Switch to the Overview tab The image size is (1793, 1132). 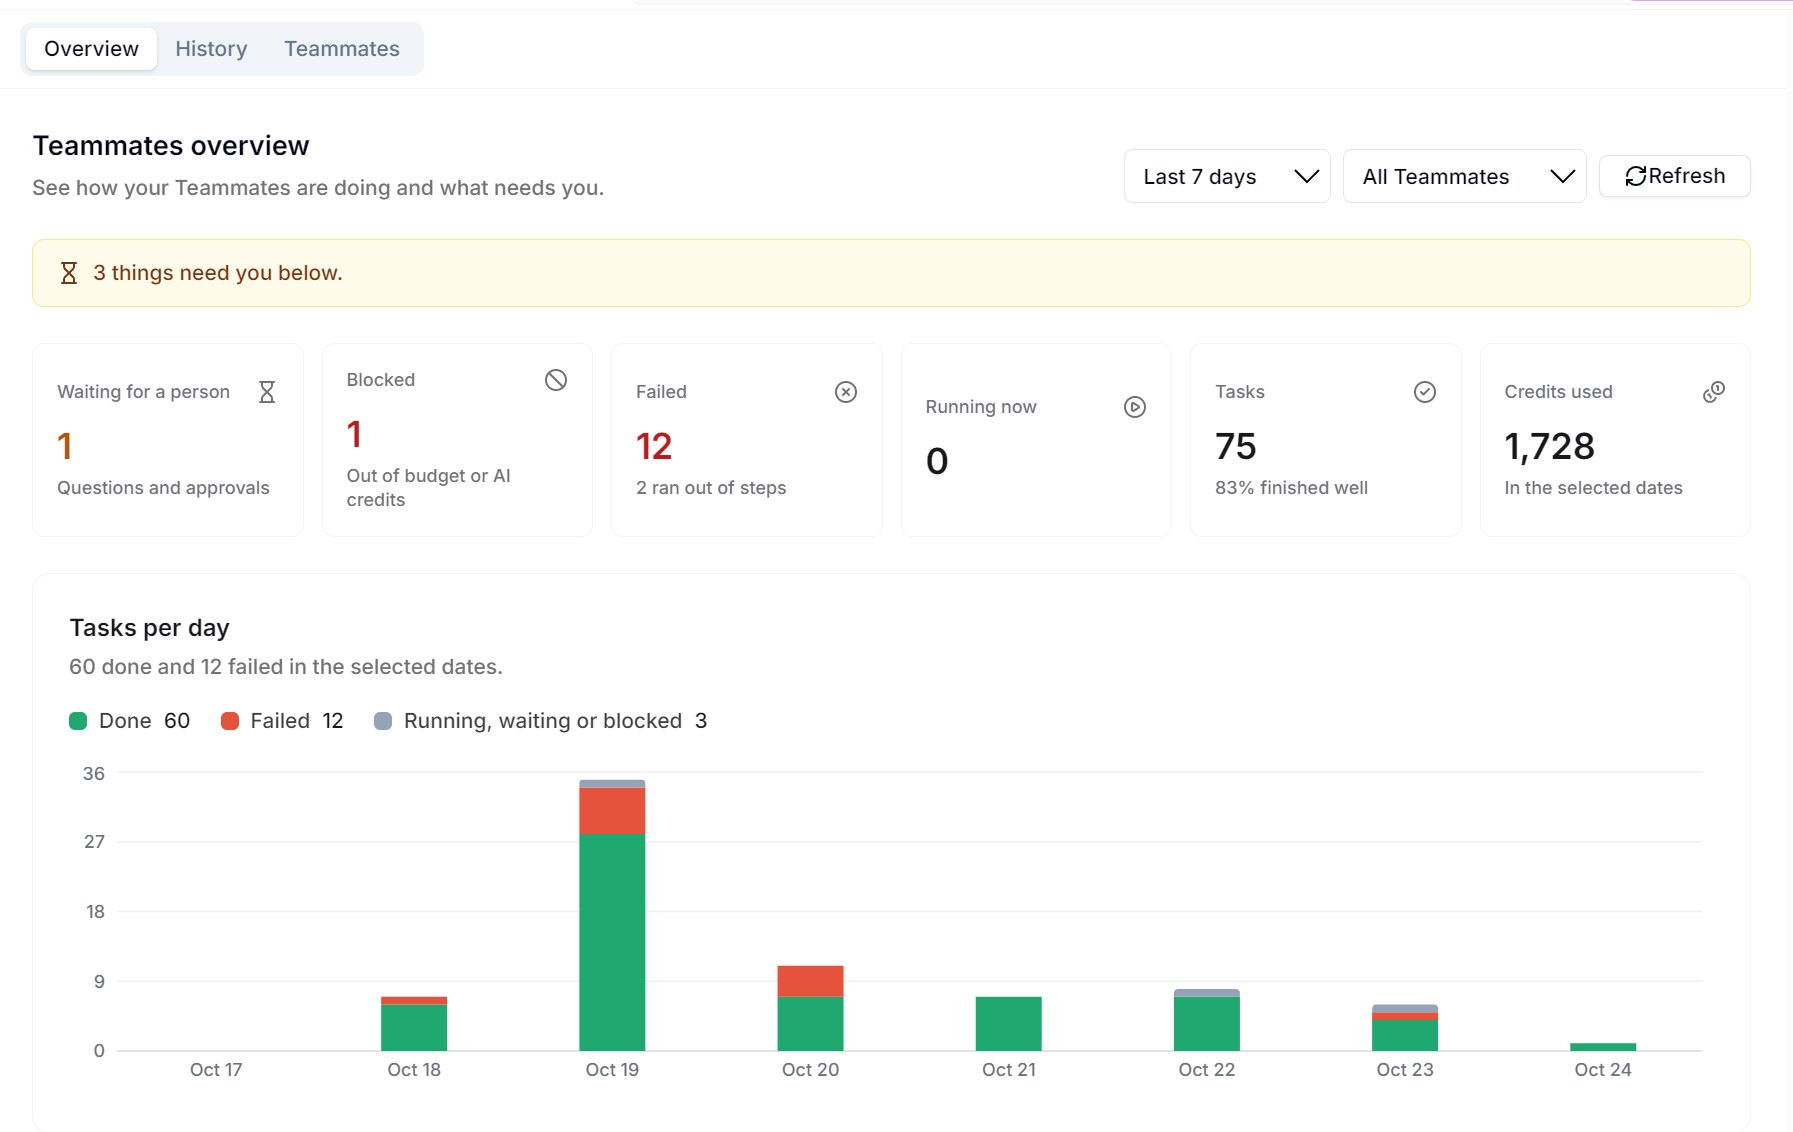[x=91, y=49]
